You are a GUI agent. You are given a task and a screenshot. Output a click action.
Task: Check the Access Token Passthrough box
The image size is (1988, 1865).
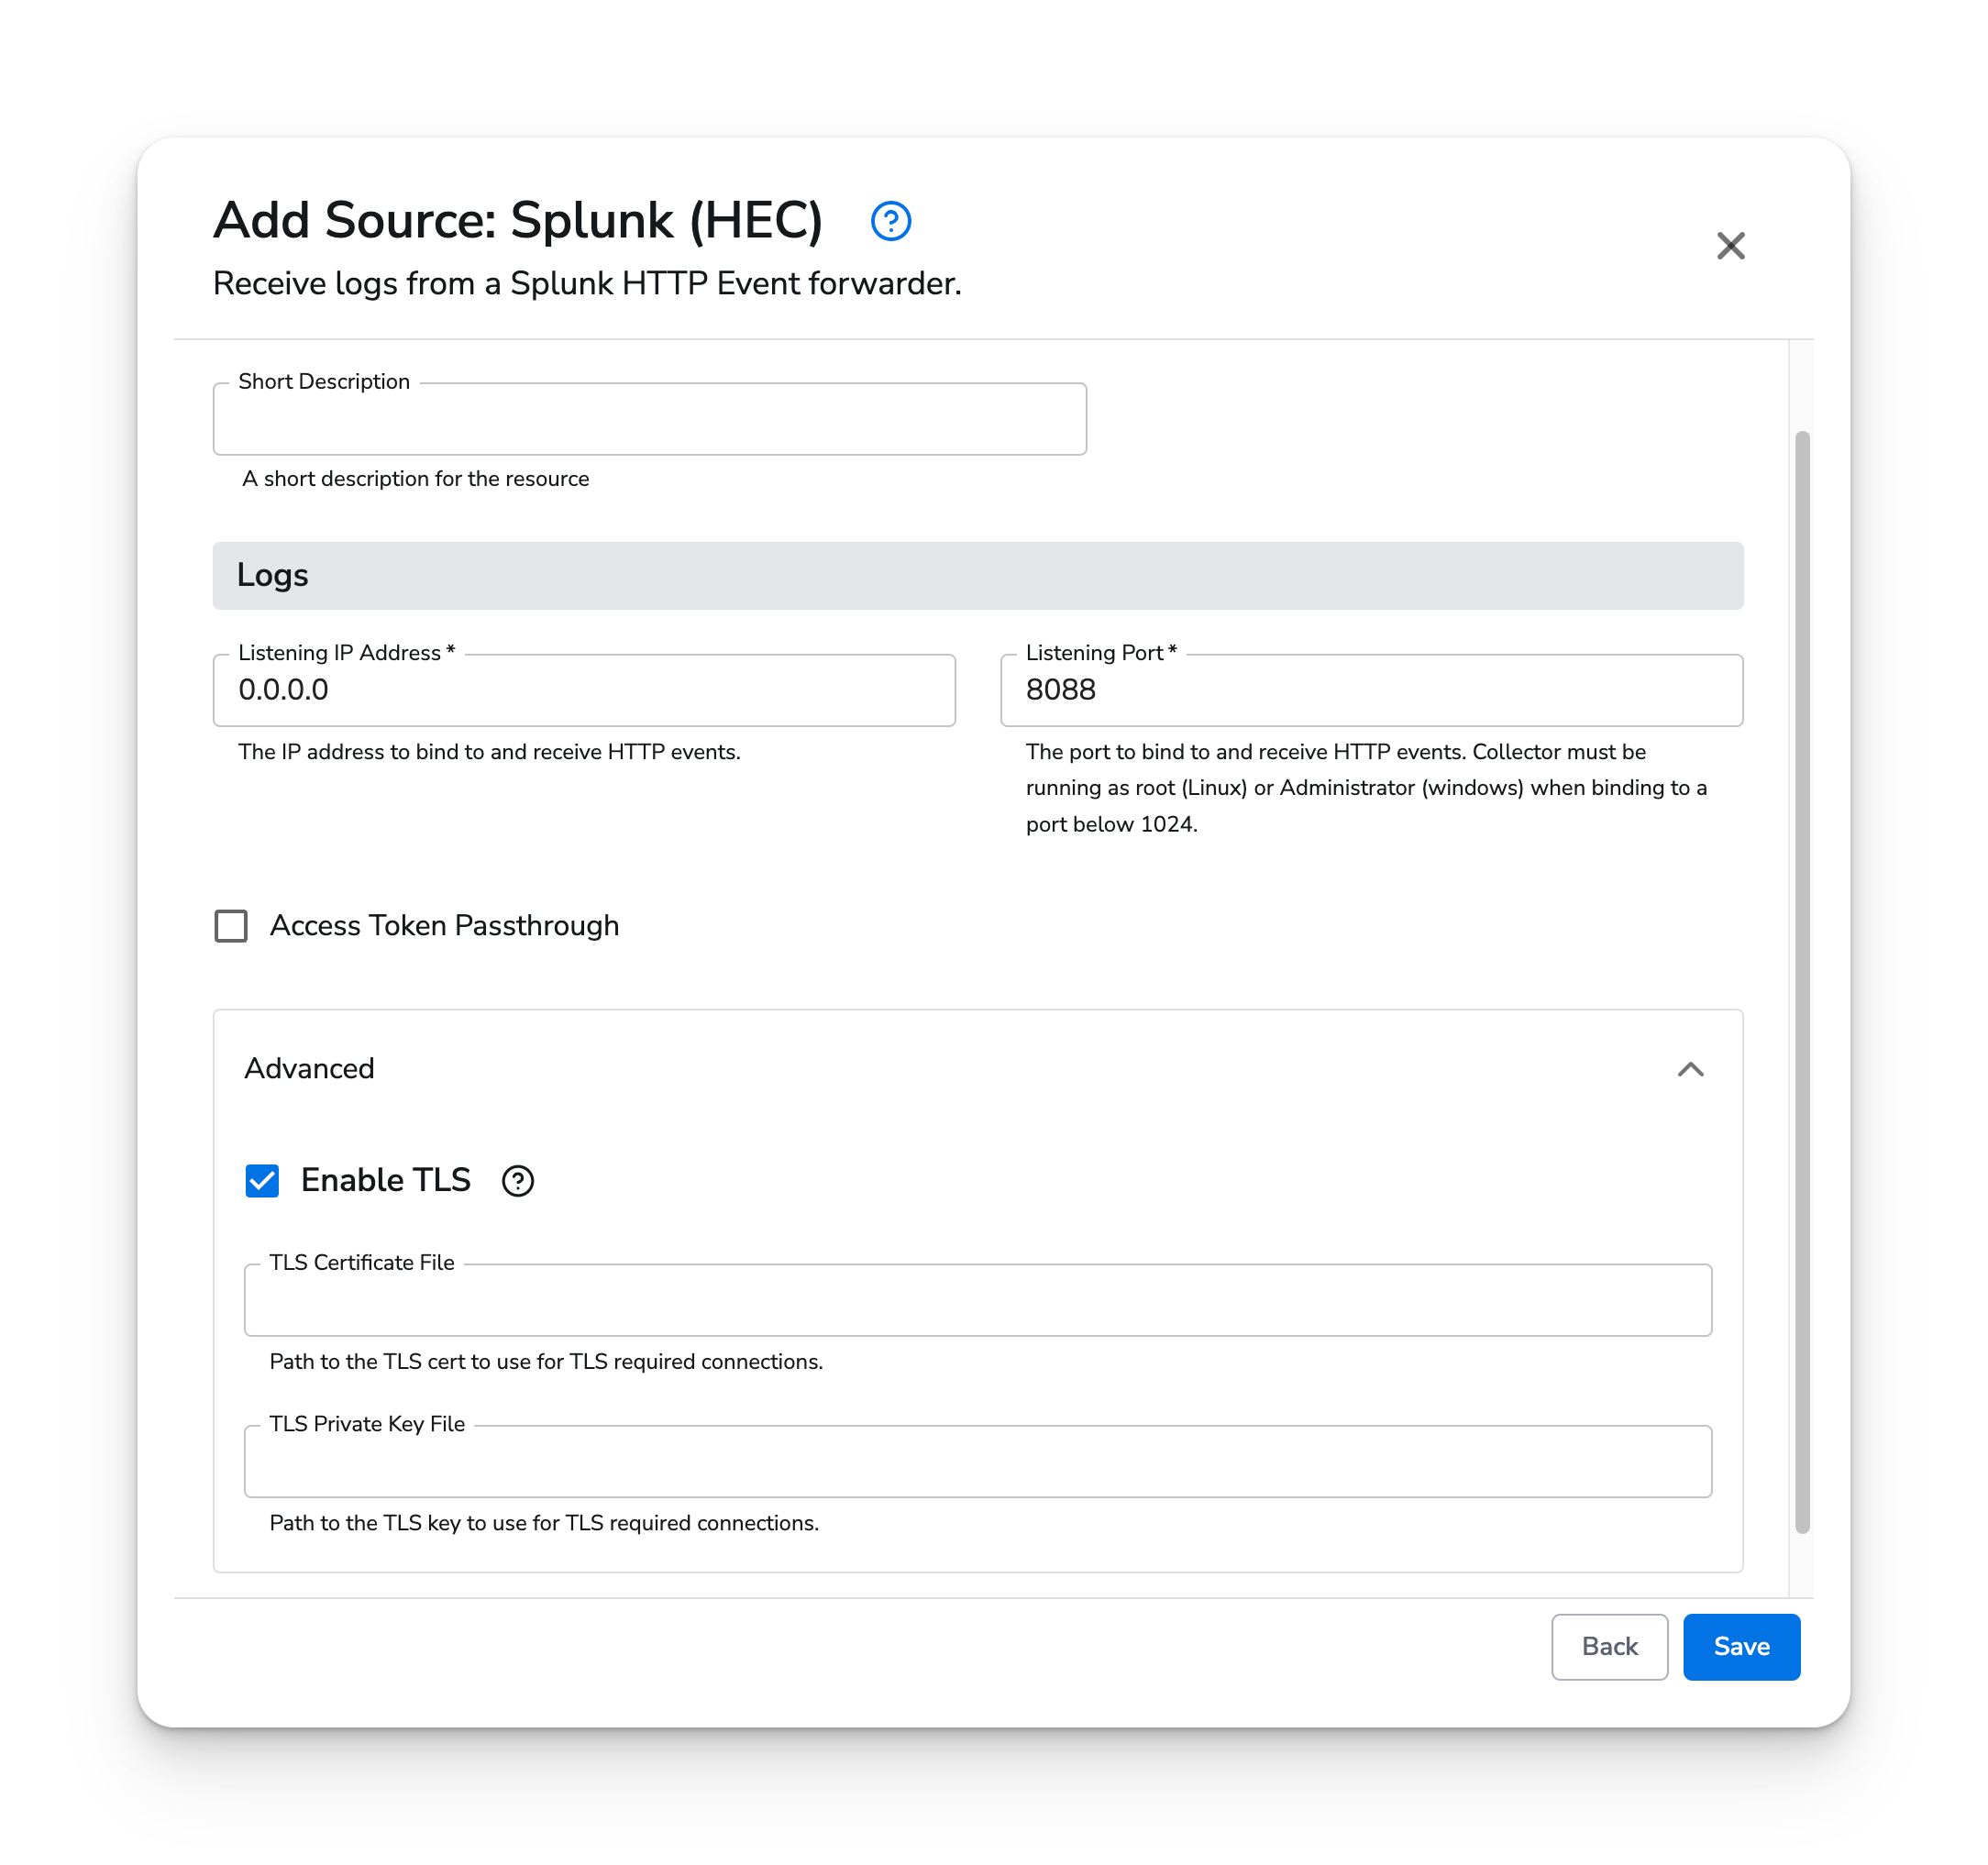point(231,925)
